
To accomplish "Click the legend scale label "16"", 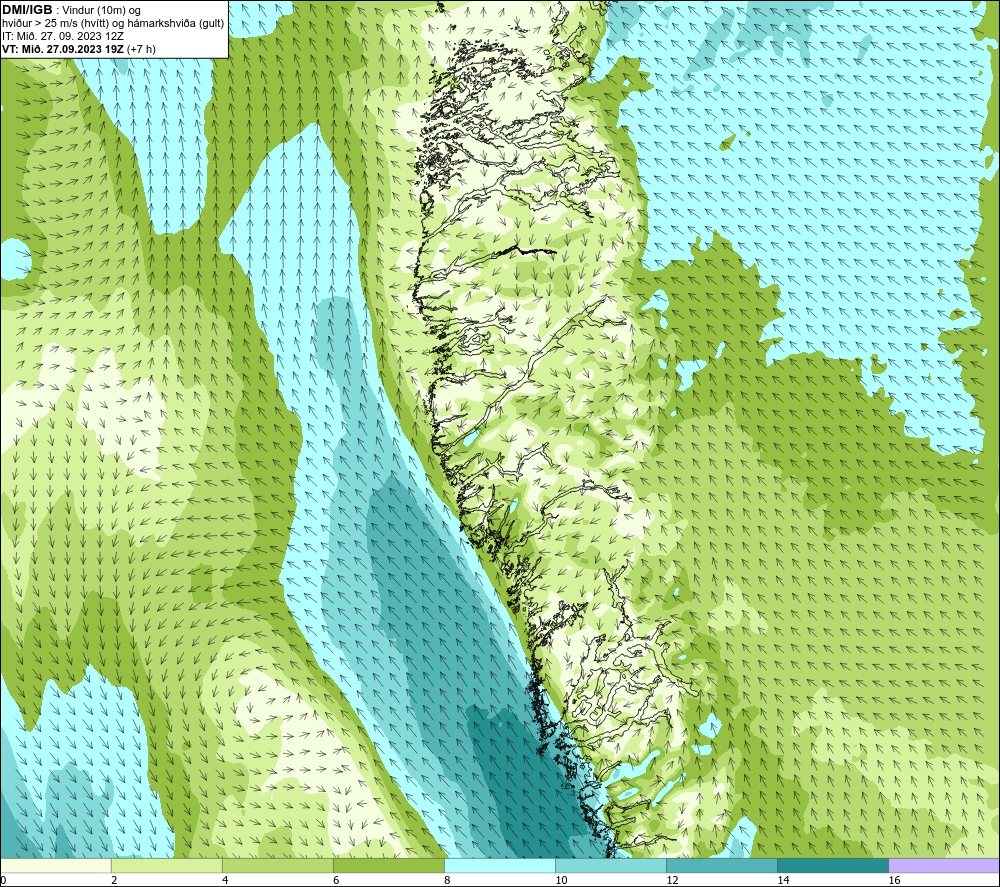I will (x=893, y=880).
